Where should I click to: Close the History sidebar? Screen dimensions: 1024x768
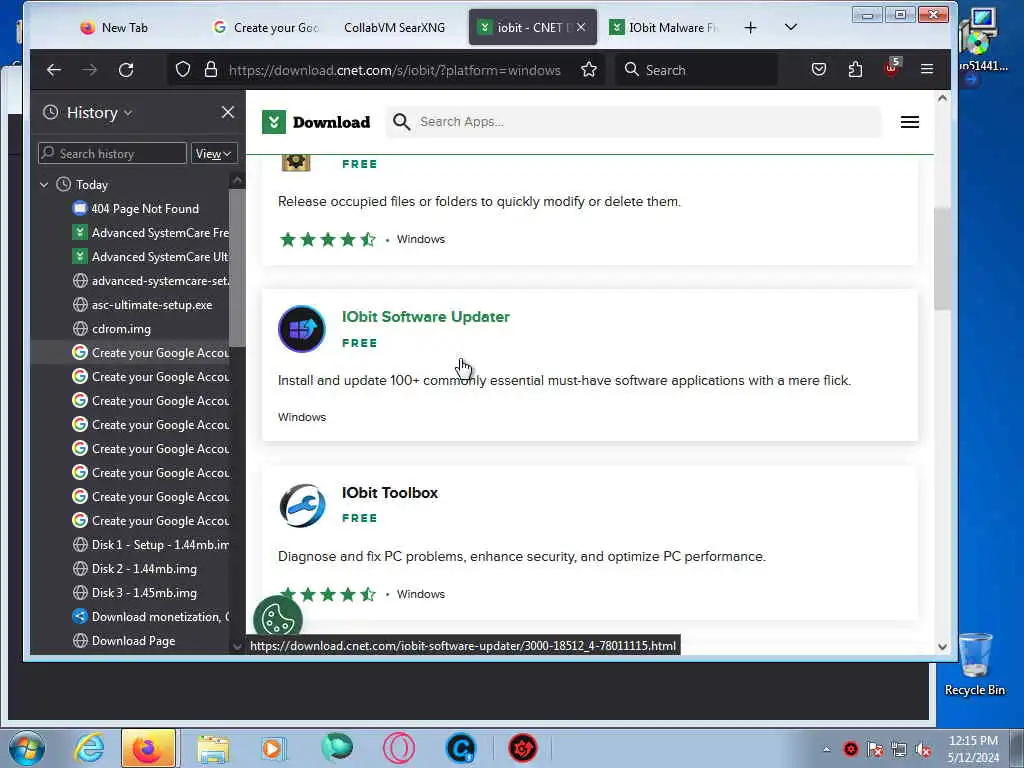click(227, 112)
